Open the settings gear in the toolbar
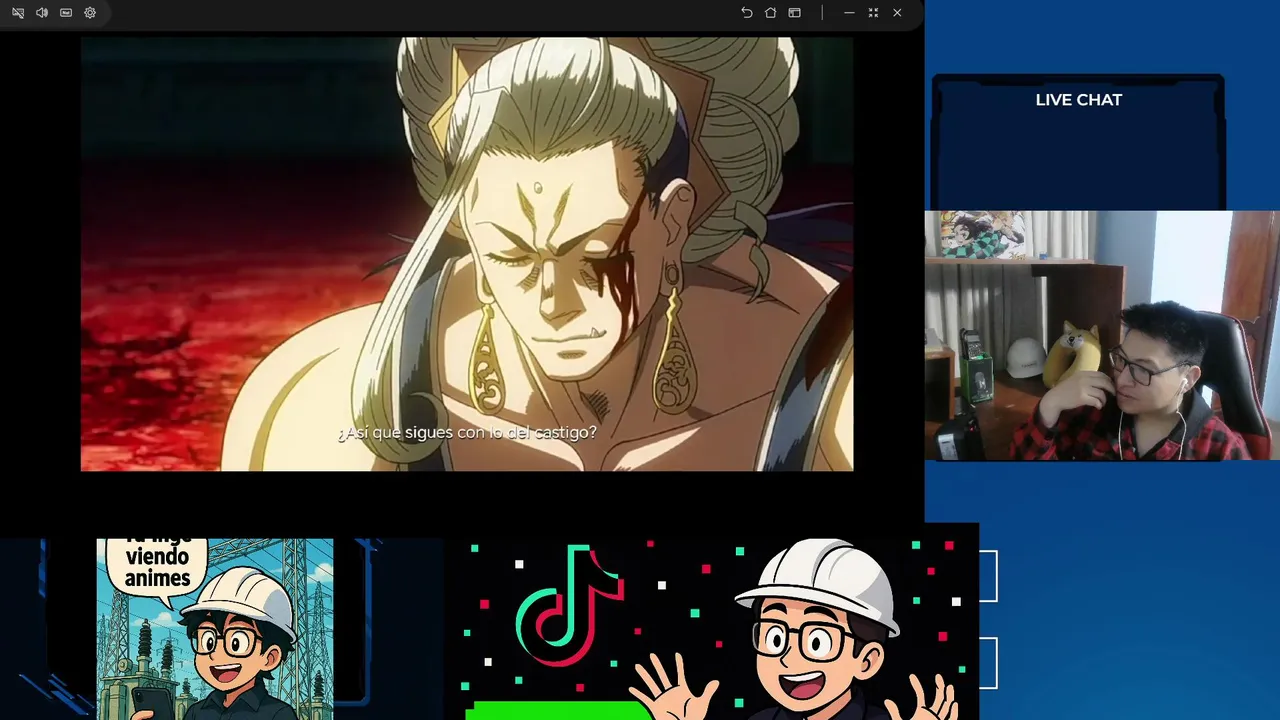The image size is (1280, 720). tap(90, 13)
